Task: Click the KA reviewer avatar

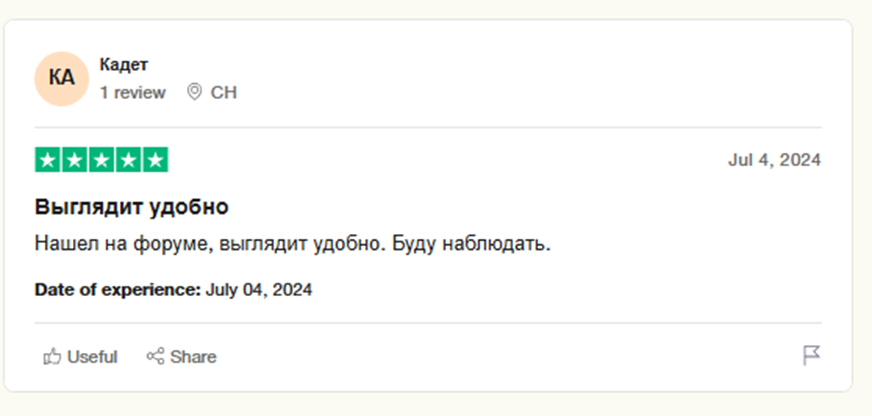Action: pos(61,78)
